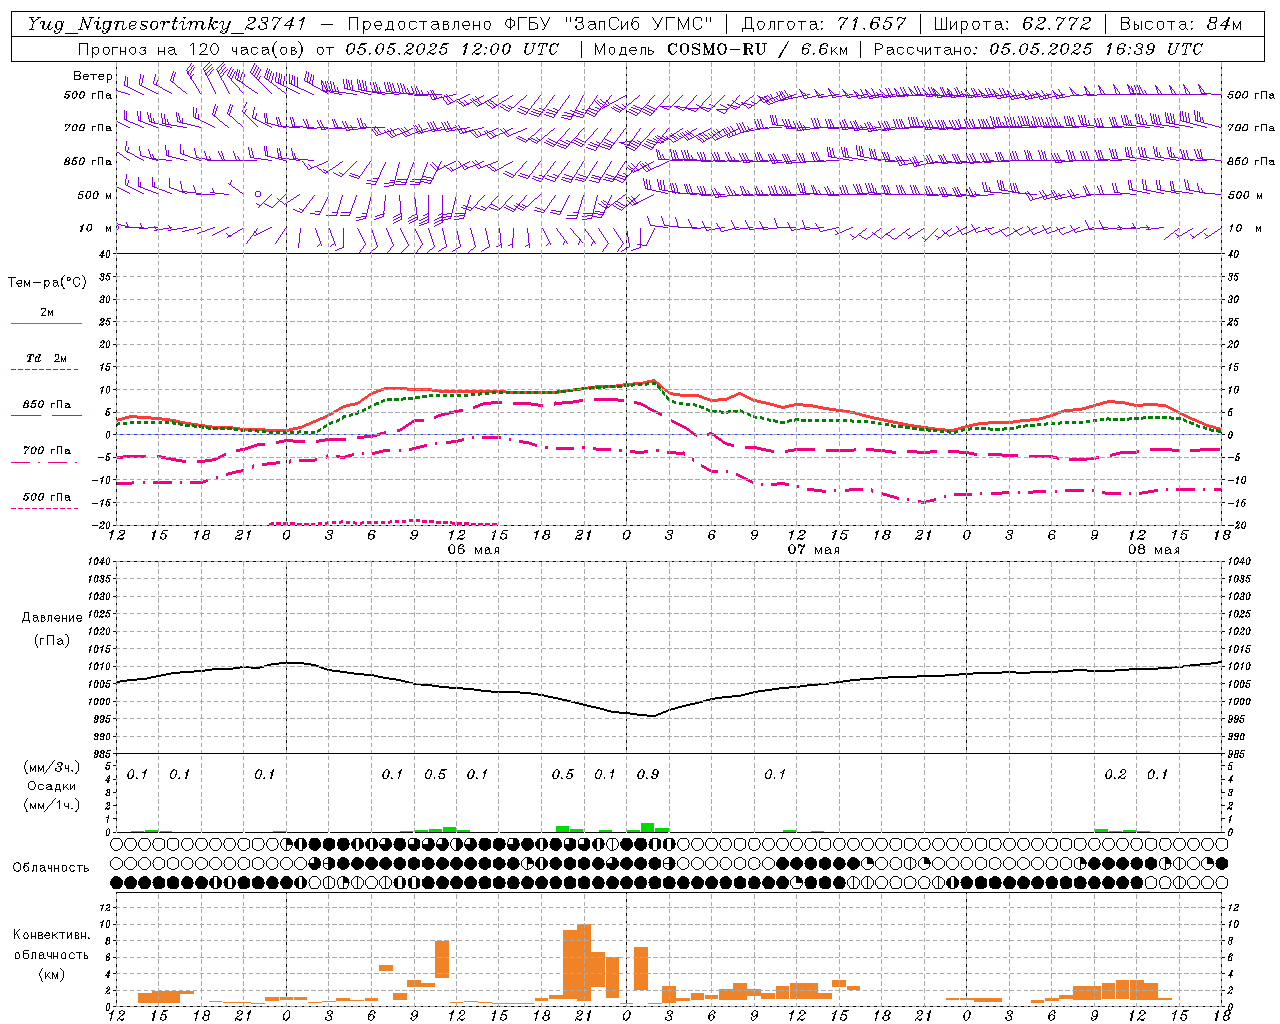Click the station title Yug_Nignesortimky_23741
1280x1024 pixels.
(166, 24)
